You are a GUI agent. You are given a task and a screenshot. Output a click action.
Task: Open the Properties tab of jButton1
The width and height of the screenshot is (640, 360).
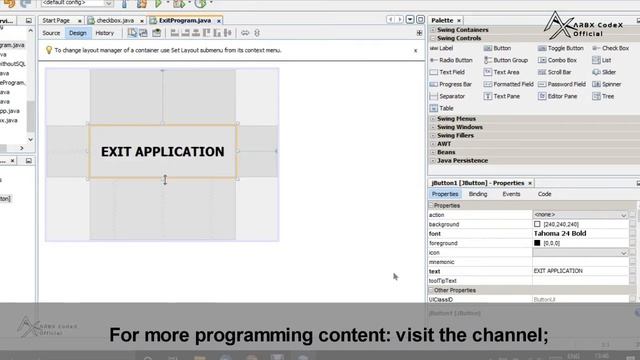click(x=445, y=194)
